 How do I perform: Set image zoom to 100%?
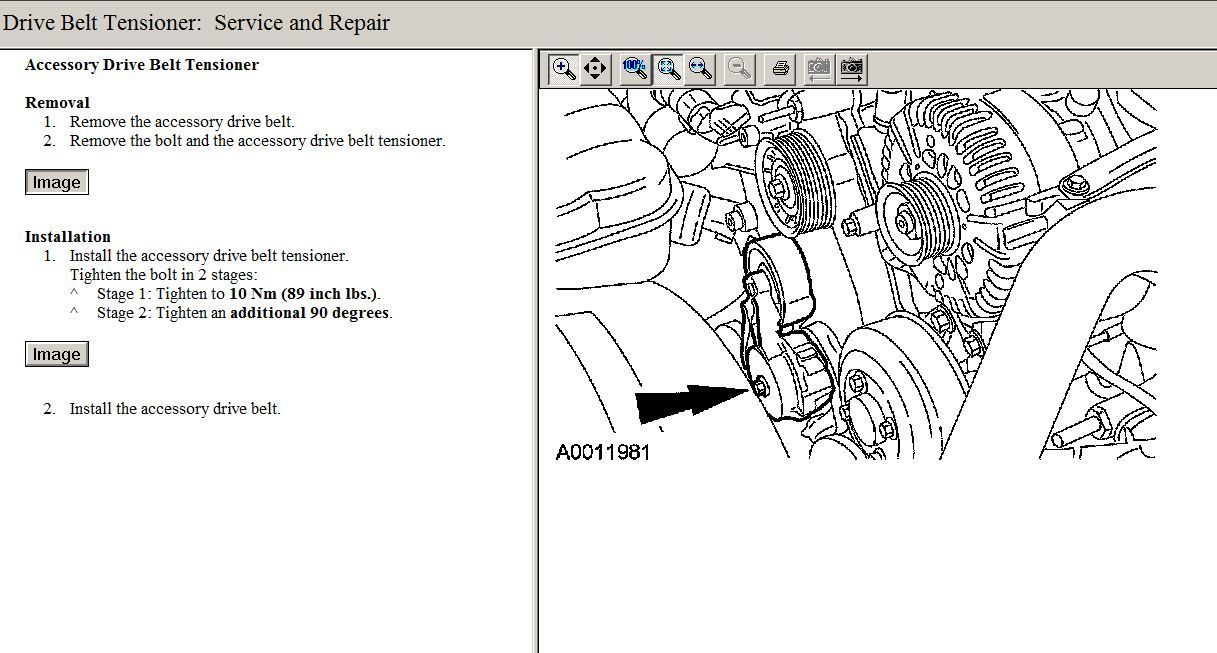point(635,69)
